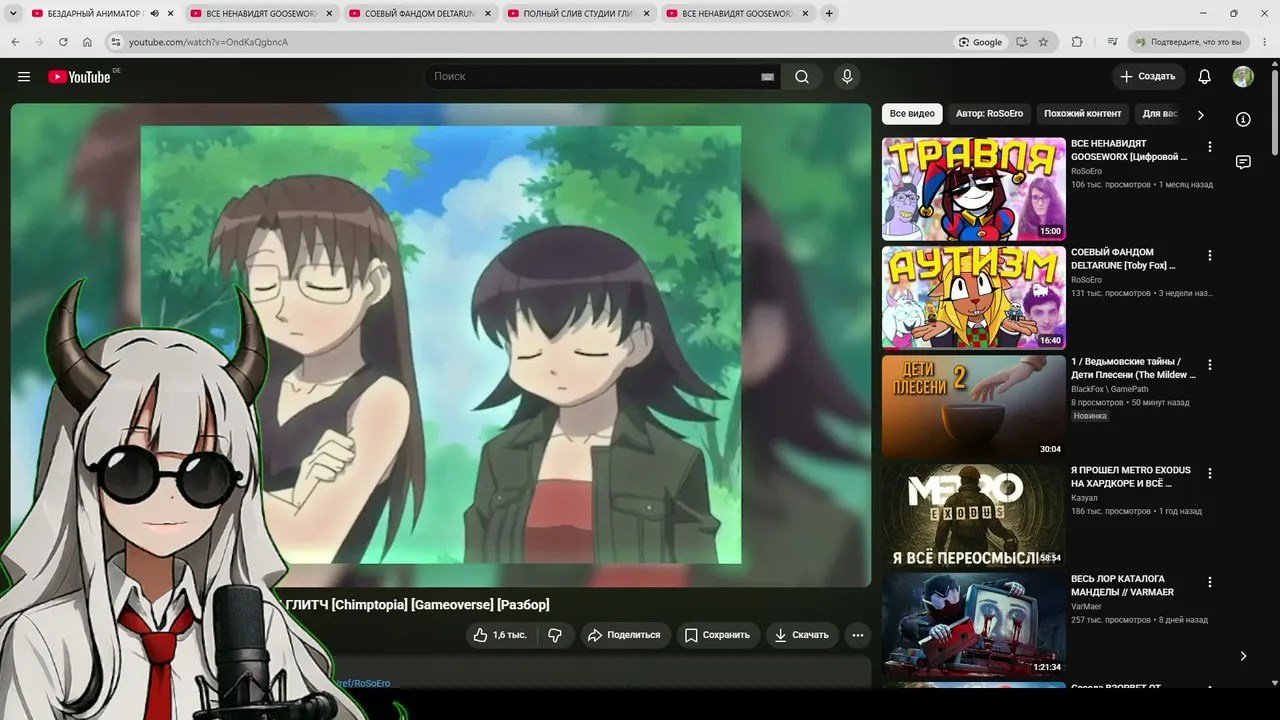Click Подтвердите, что это вы profile button
Image resolution: width=1280 pixels, height=720 pixels.
pyautogui.click(x=1189, y=42)
